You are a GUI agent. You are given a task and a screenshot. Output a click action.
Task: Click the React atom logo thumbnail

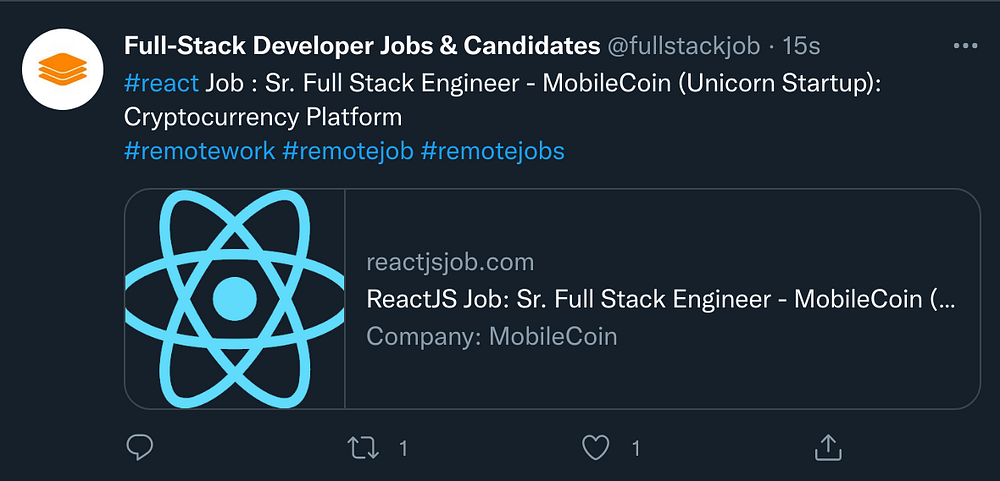point(235,298)
